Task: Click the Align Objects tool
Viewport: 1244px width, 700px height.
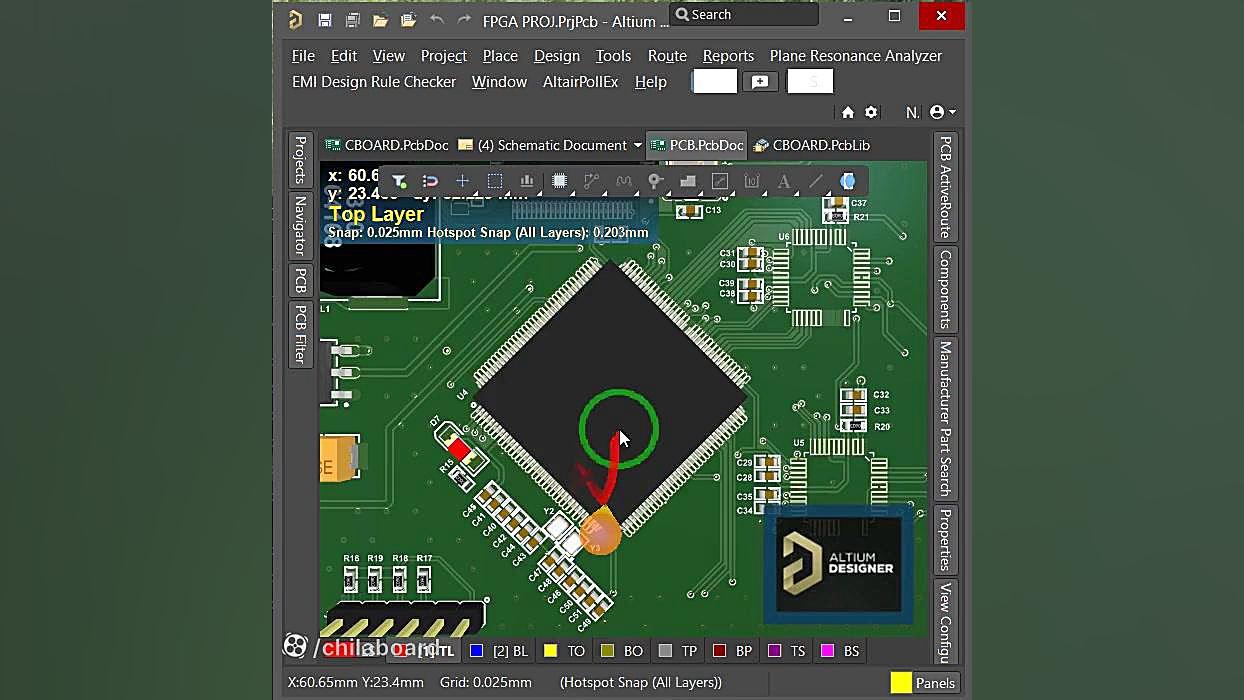Action: [527, 181]
